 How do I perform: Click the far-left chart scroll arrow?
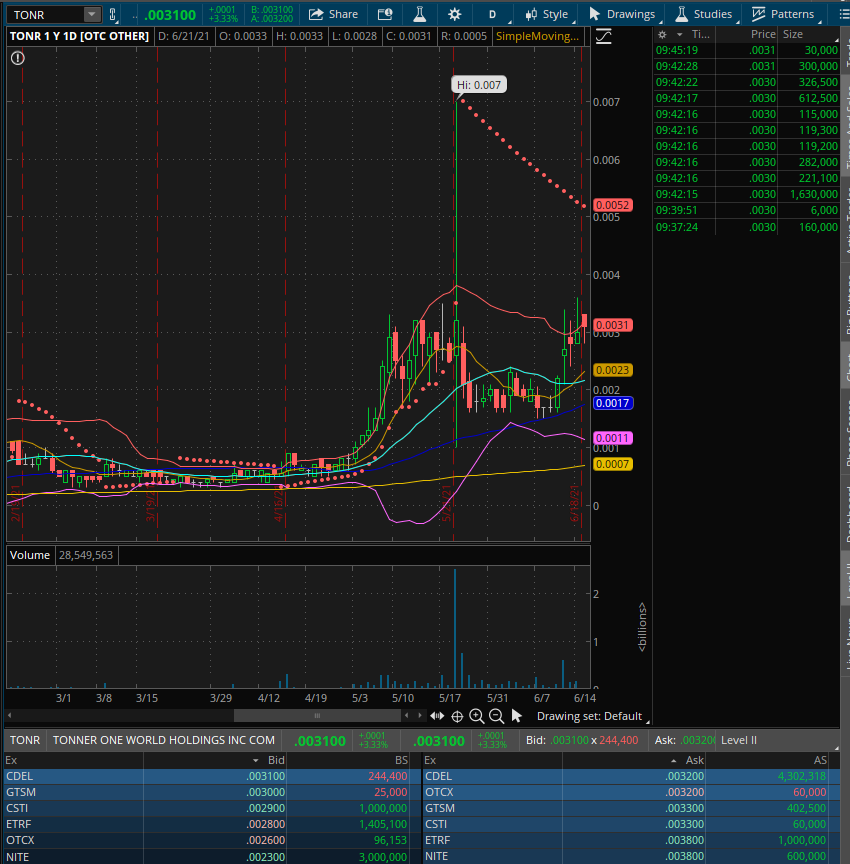9,715
